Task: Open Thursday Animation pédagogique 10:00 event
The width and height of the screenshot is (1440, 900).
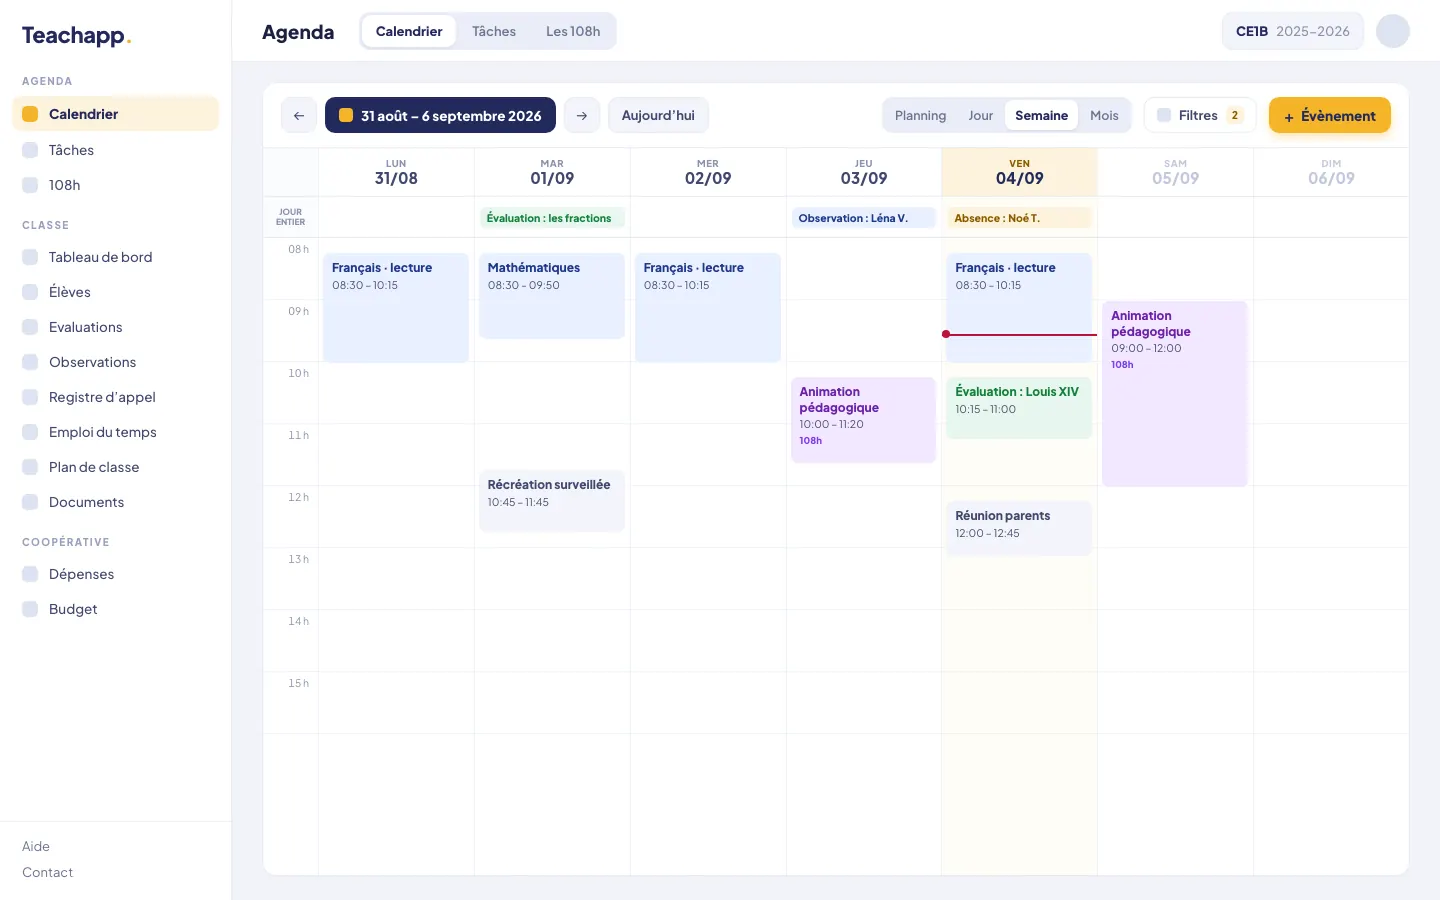Action: pyautogui.click(x=863, y=420)
